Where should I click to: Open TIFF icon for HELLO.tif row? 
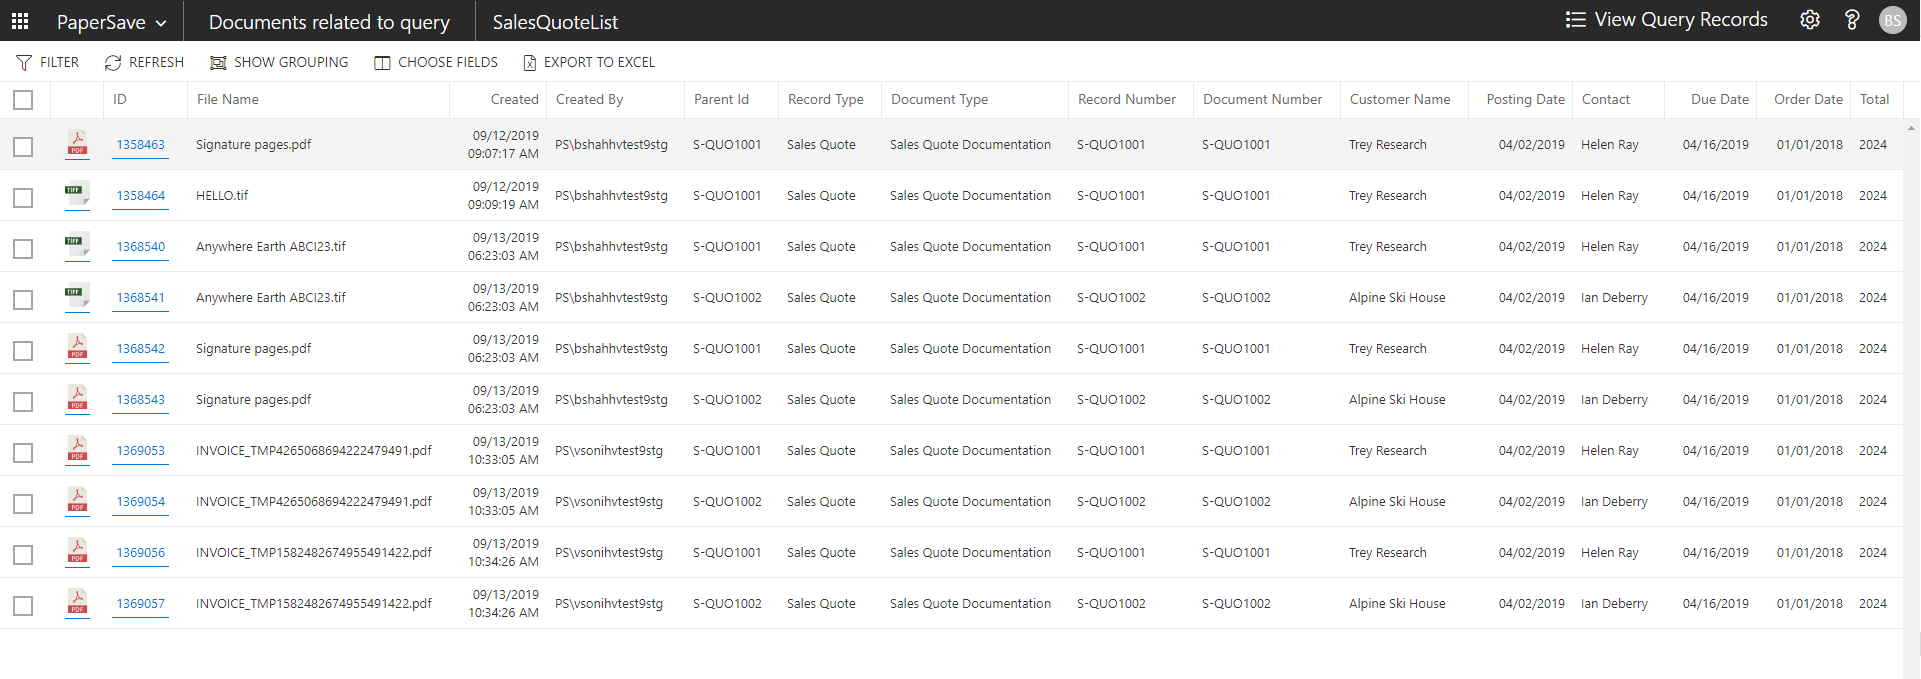[77, 194]
